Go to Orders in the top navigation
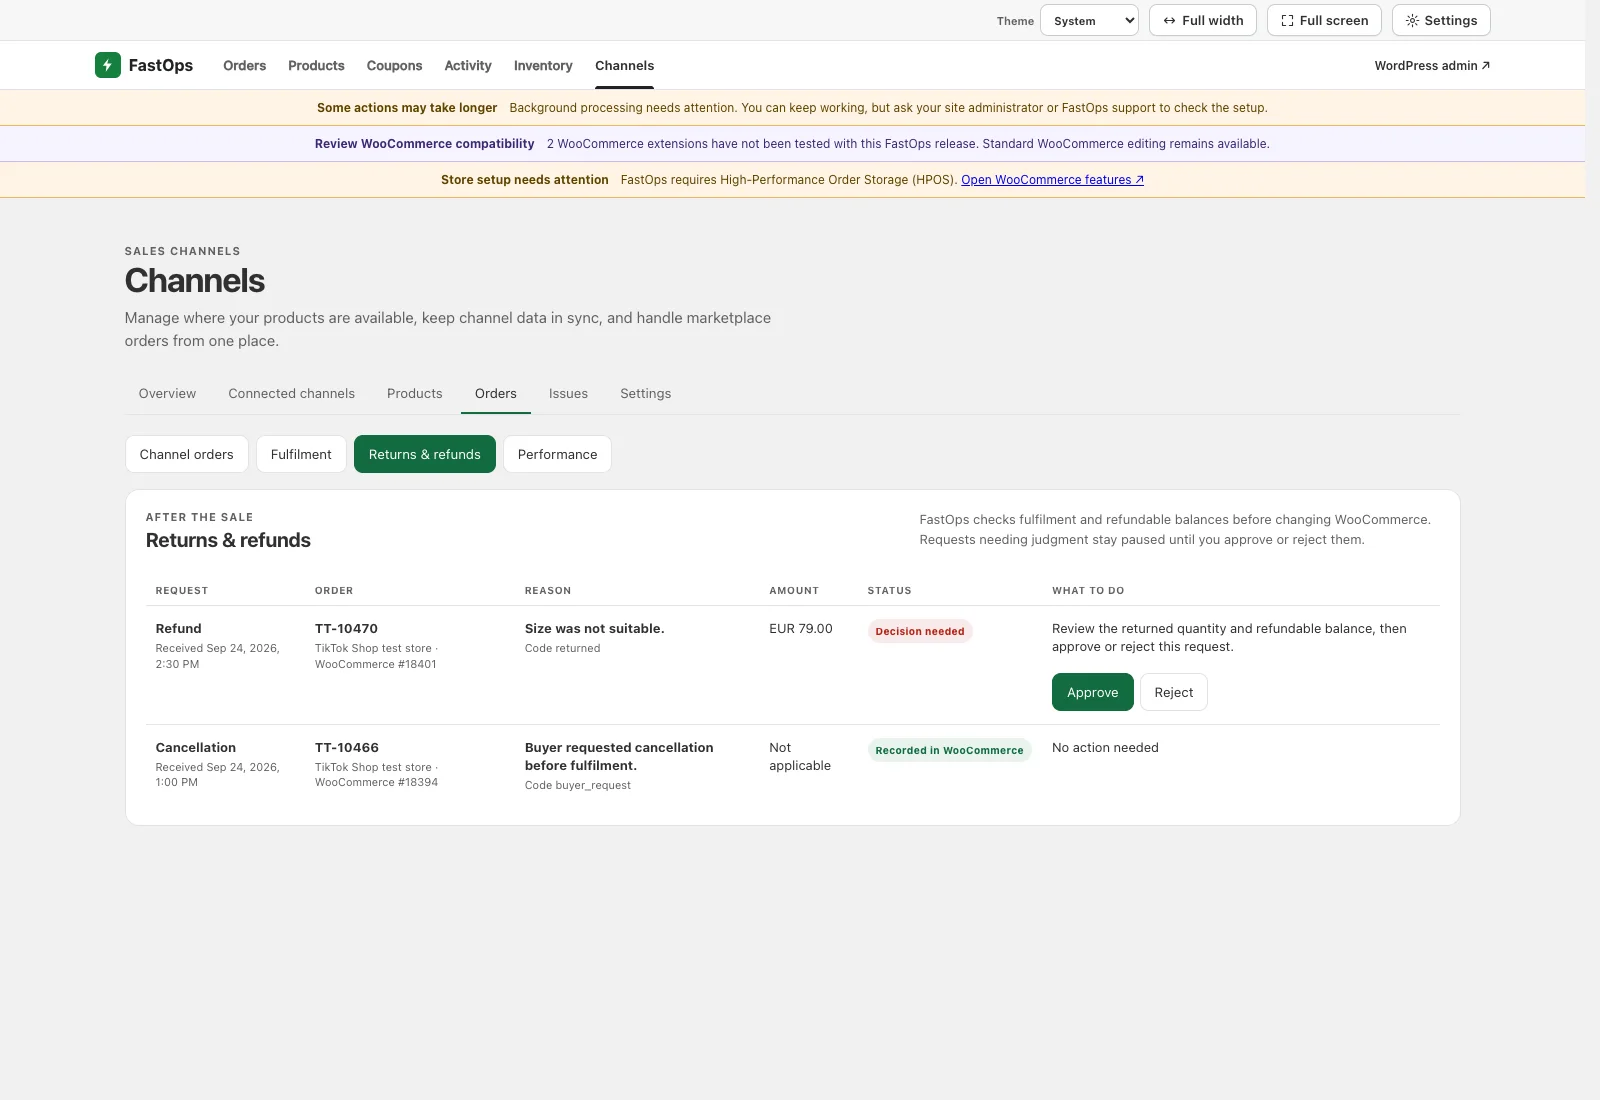 [x=244, y=66]
